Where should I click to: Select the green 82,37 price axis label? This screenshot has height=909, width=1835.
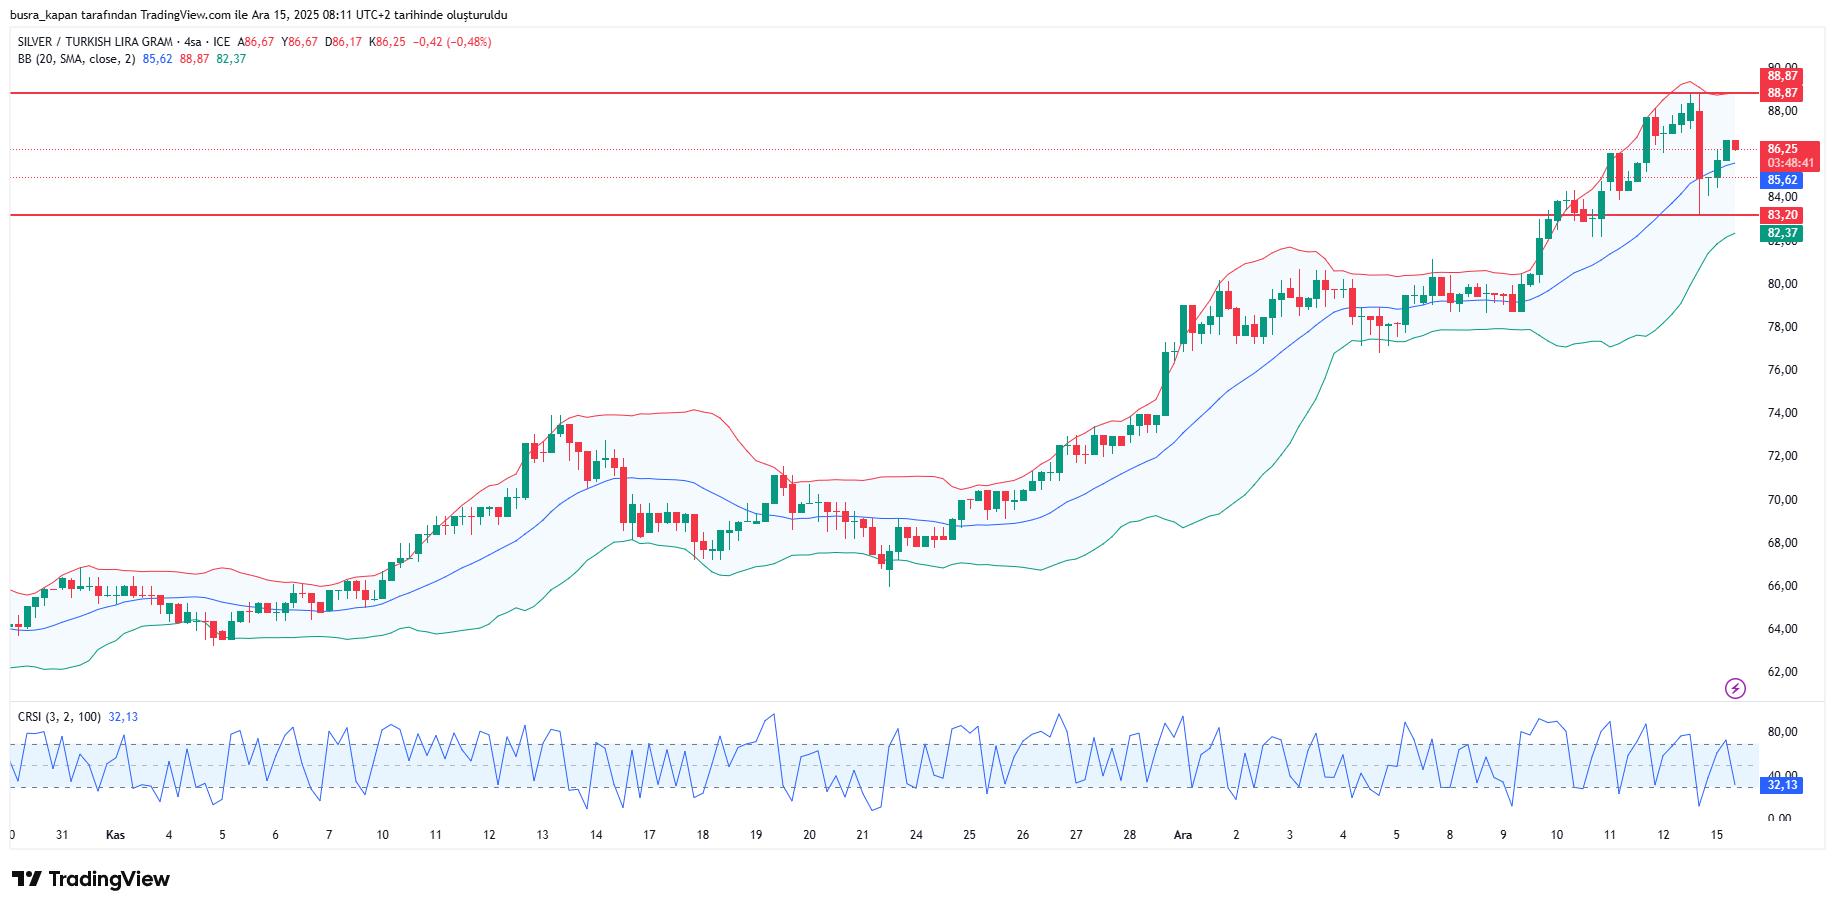1782,233
